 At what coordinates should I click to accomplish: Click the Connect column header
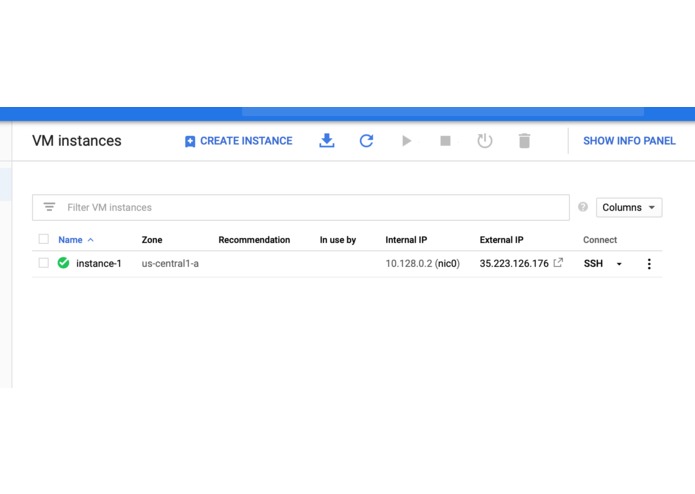[x=600, y=240]
